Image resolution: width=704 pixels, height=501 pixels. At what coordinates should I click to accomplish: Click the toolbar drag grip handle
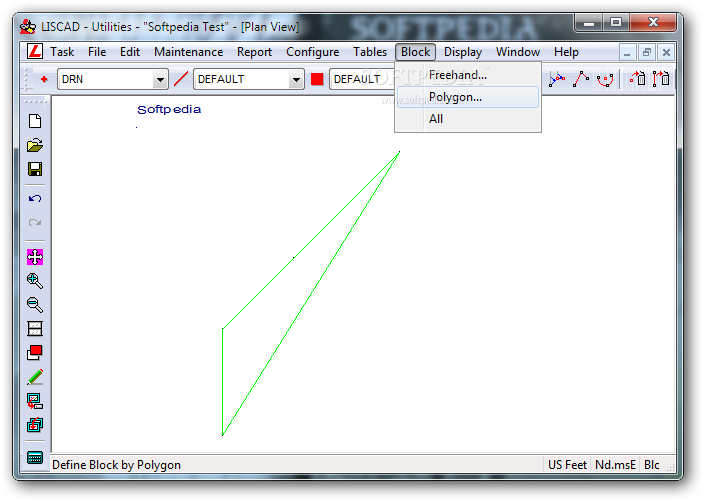(x=26, y=79)
